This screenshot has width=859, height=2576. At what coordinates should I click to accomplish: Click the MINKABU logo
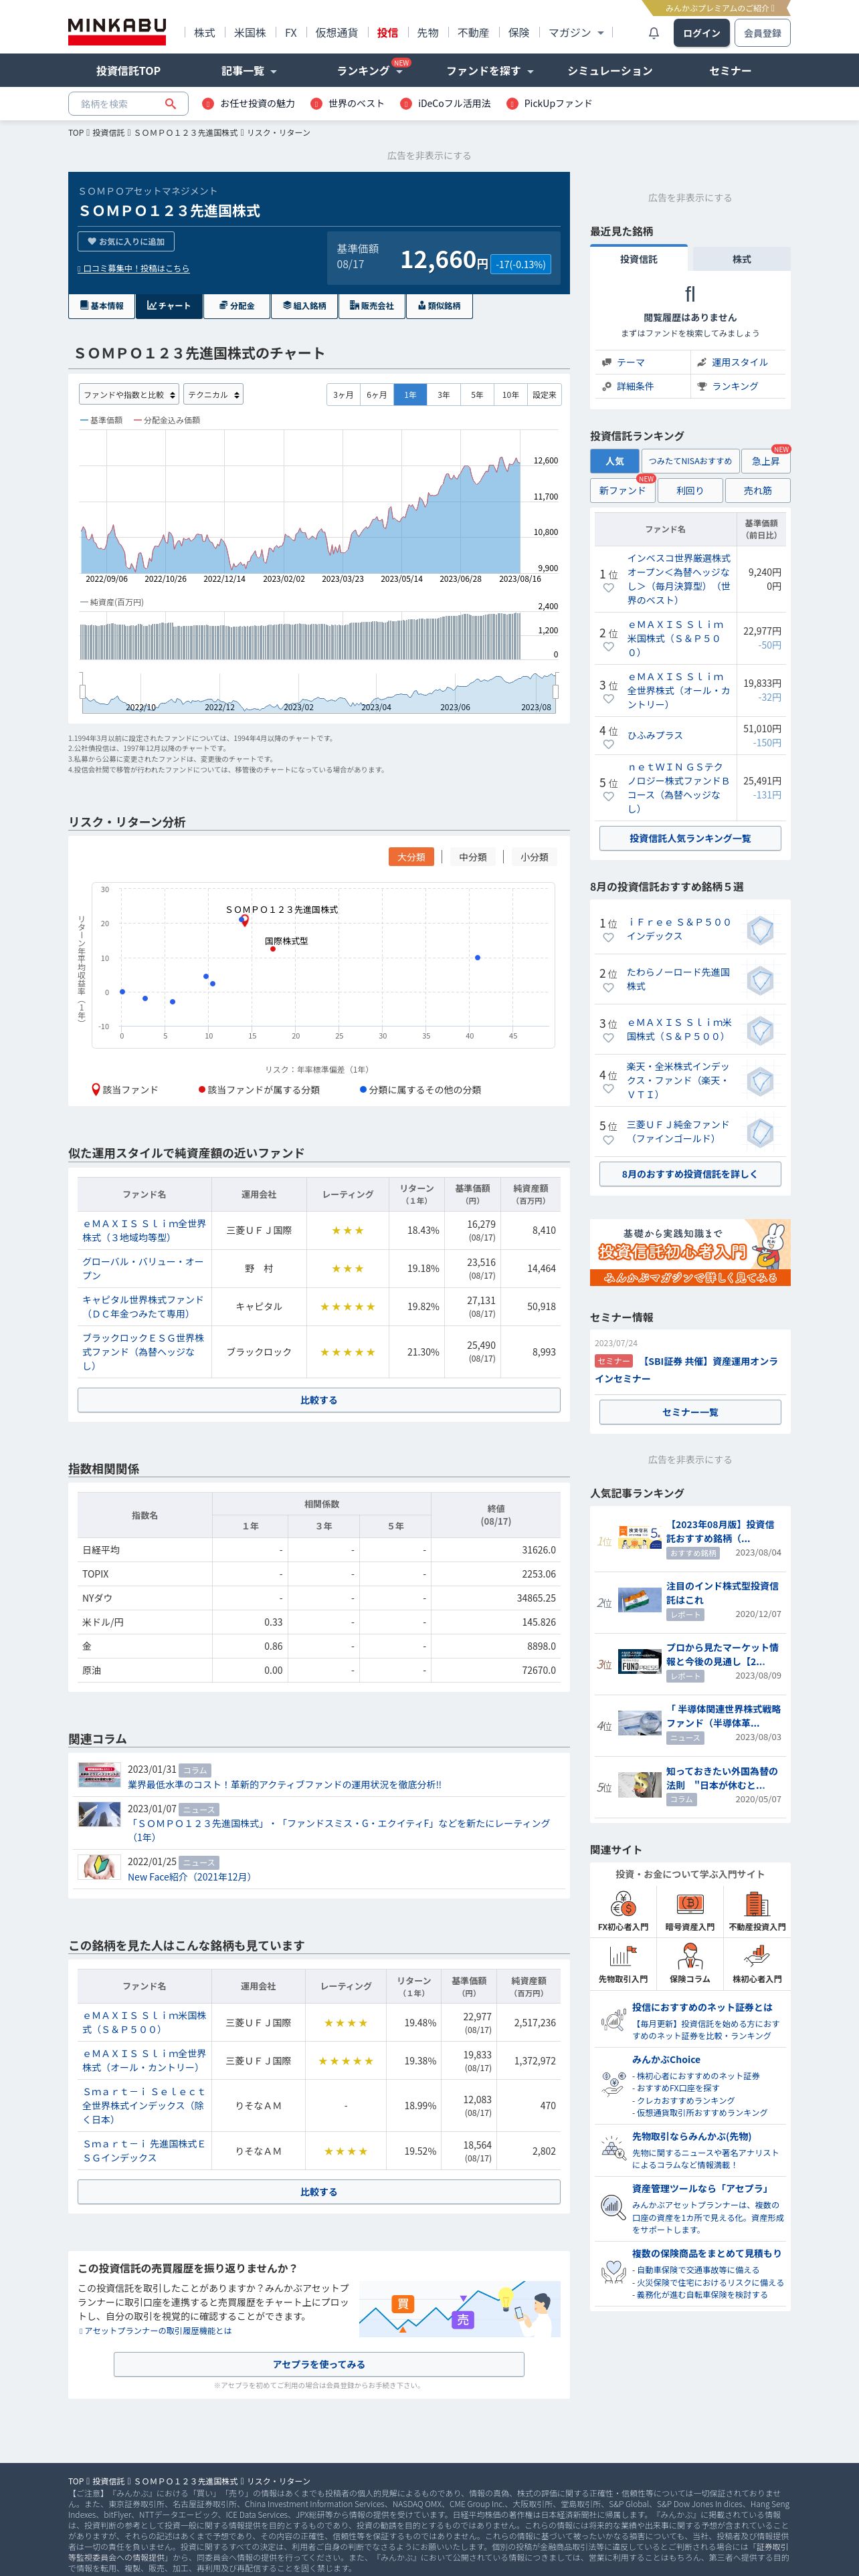pos(117,31)
